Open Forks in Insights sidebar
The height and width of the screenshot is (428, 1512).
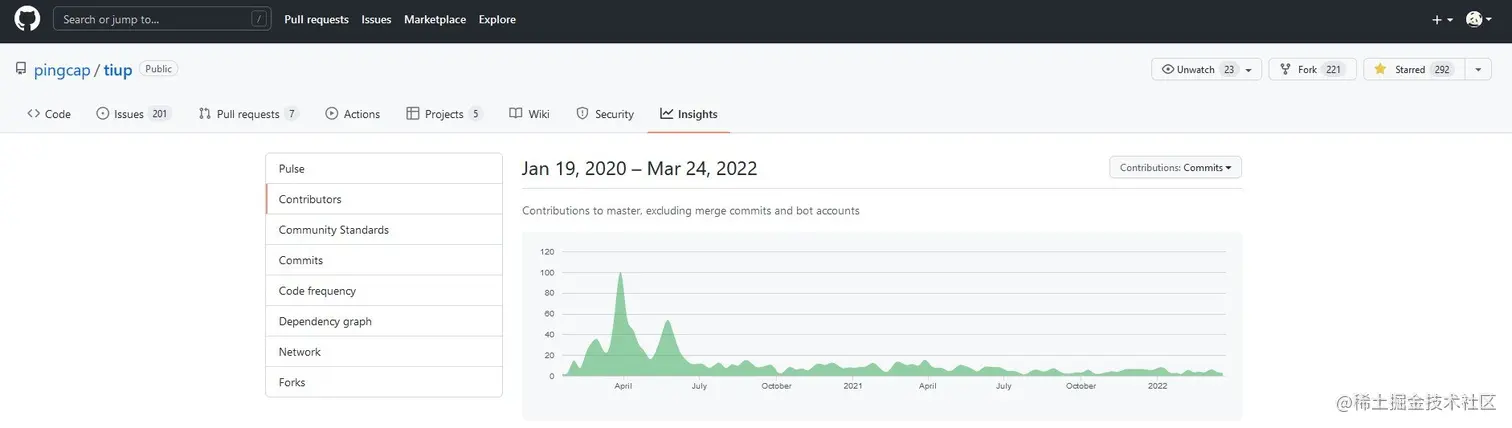click(x=384, y=382)
